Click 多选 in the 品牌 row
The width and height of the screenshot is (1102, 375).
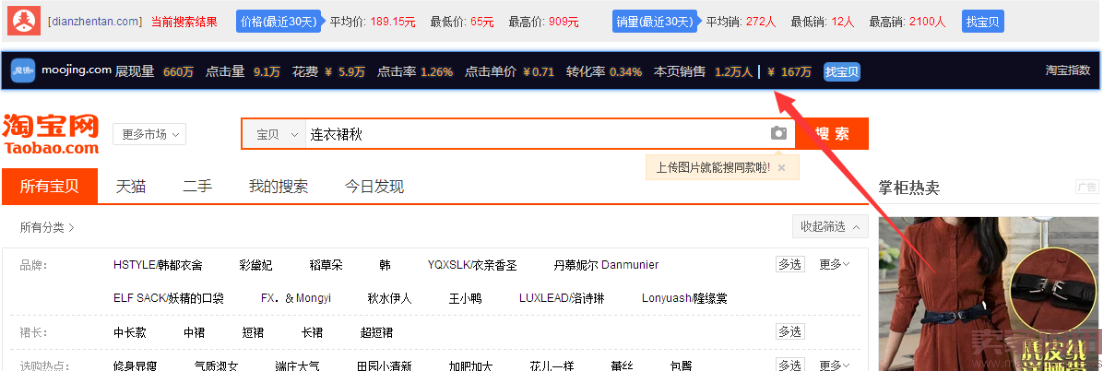coord(790,265)
